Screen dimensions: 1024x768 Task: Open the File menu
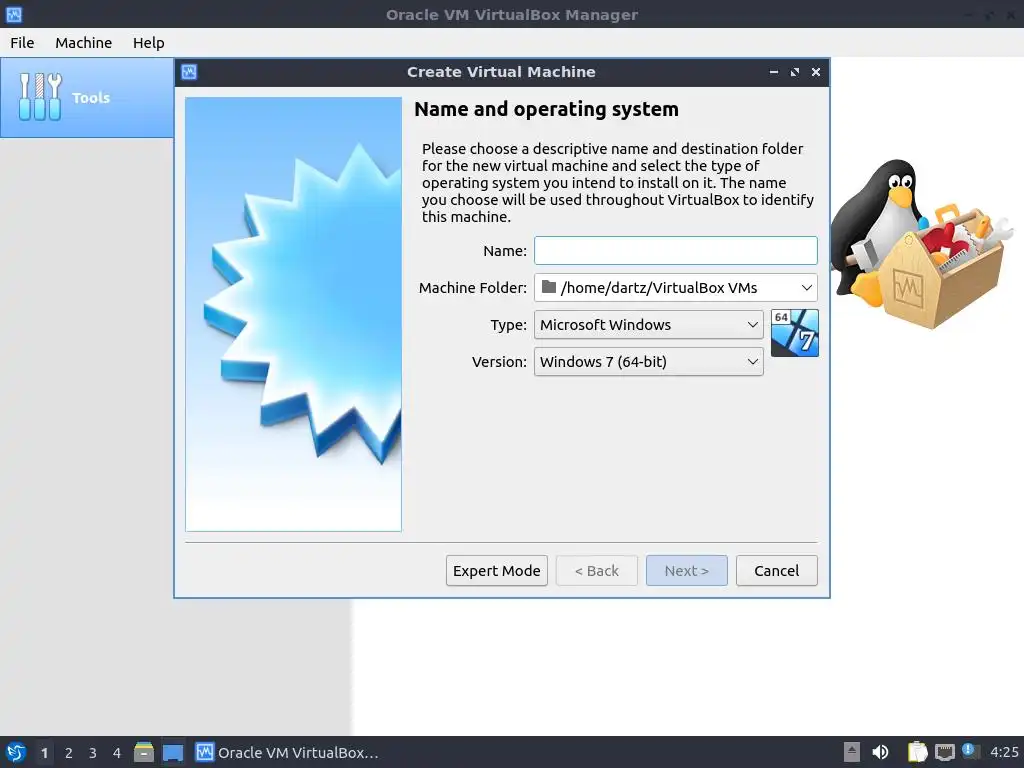pos(22,43)
